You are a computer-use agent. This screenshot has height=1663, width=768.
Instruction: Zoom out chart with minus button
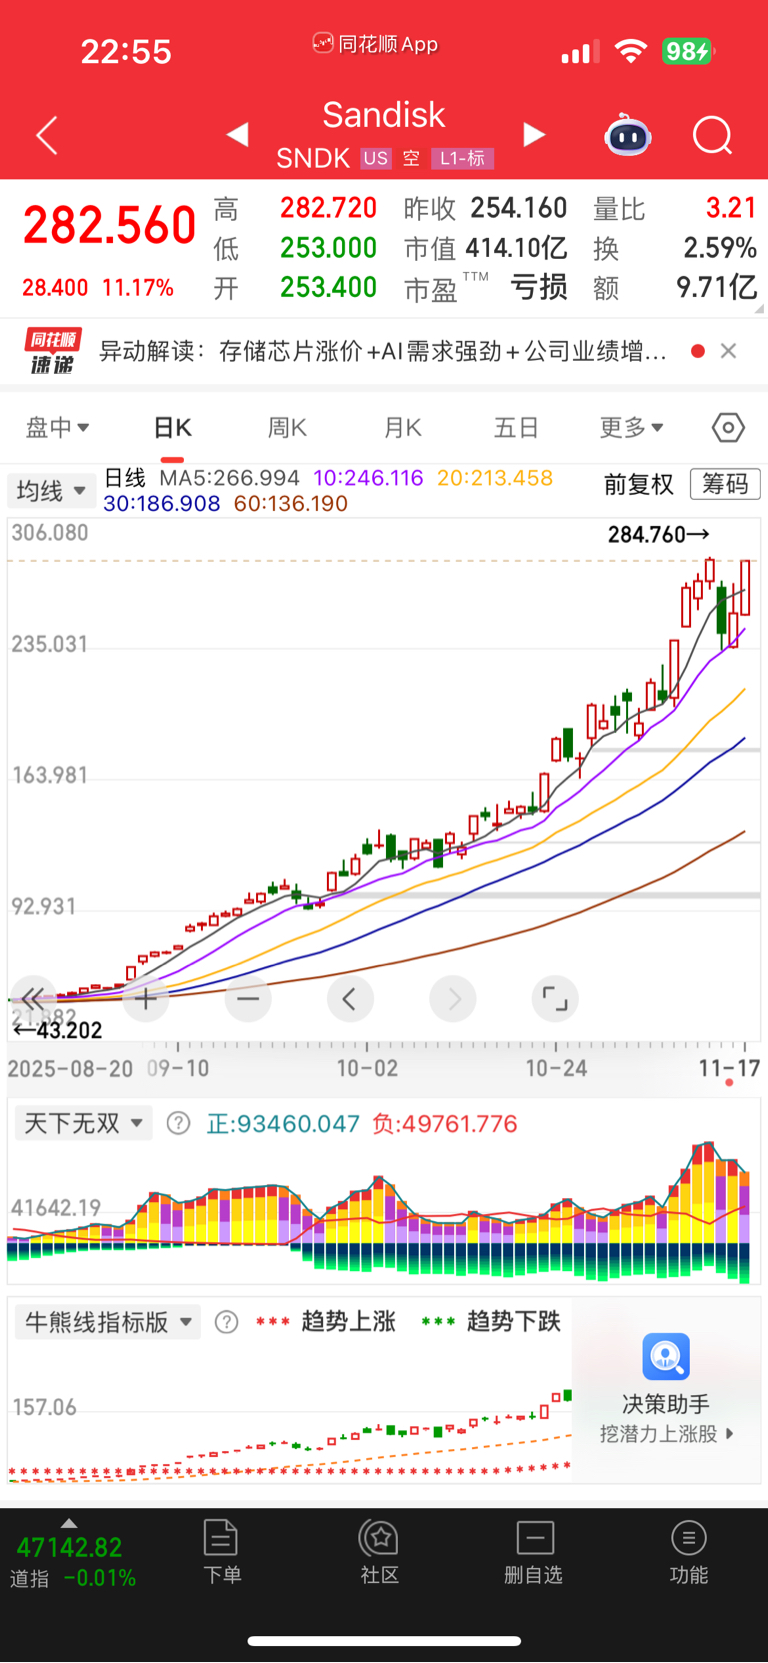pyautogui.click(x=248, y=998)
